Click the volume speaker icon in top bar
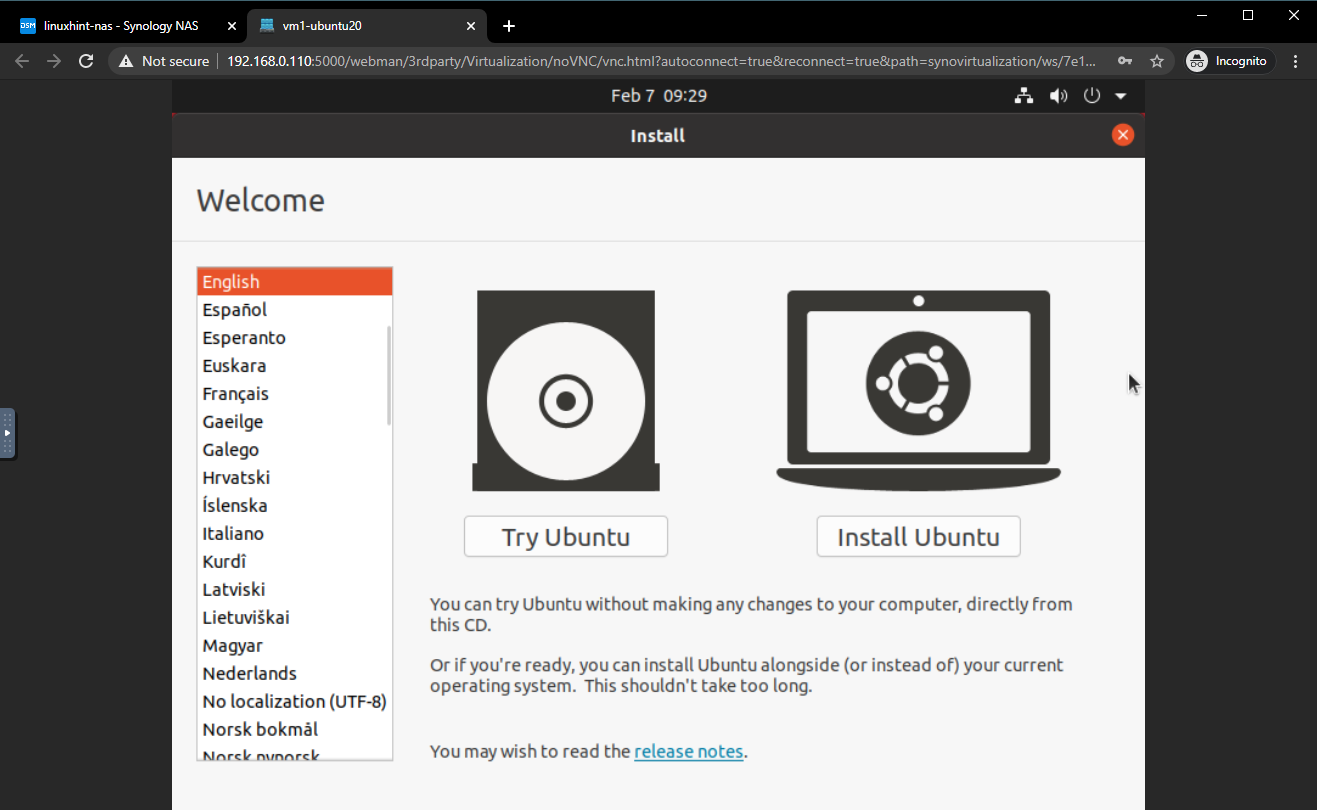This screenshot has width=1317, height=810. click(1058, 96)
